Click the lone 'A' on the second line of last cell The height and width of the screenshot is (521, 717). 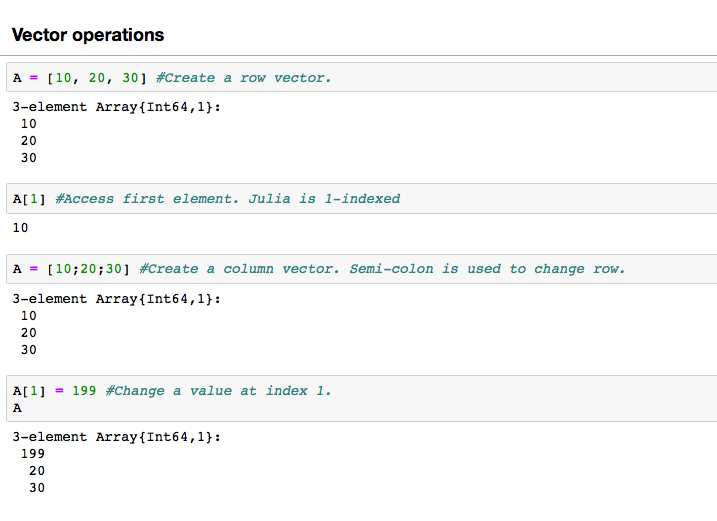click(x=17, y=408)
